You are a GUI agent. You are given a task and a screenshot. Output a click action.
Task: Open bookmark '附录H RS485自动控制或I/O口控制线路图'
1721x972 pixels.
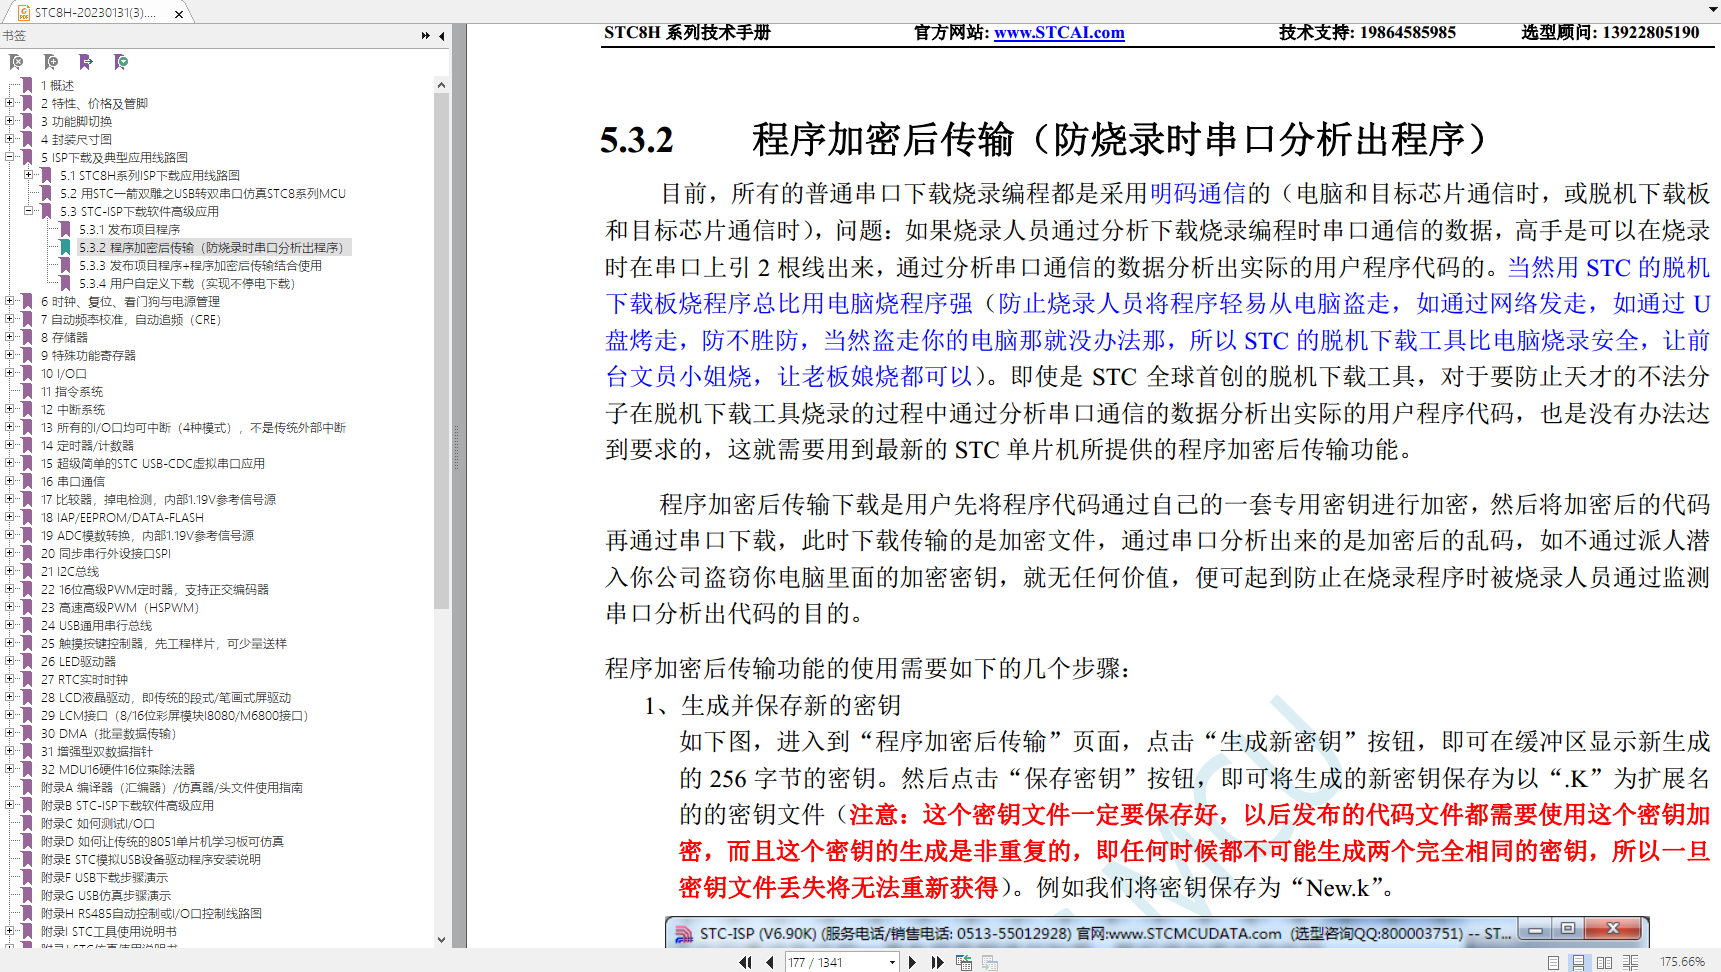click(151, 913)
